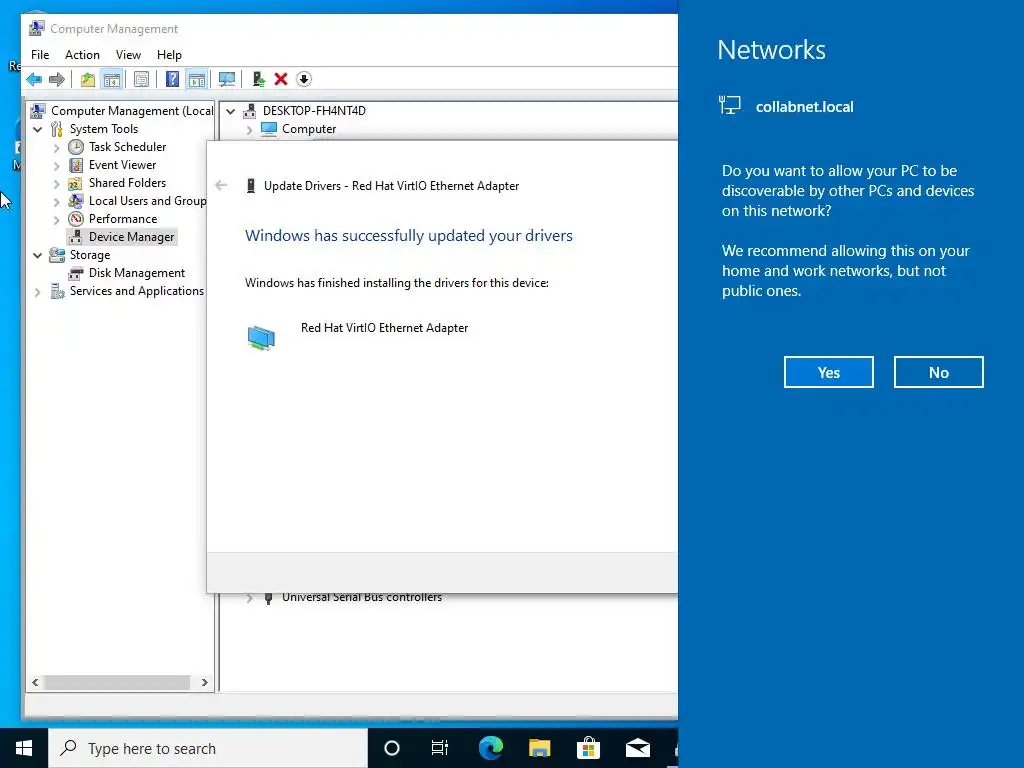Open the Action menu
Image resolution: width=1024 pixels, height=768 pixels.
point(82,55)
